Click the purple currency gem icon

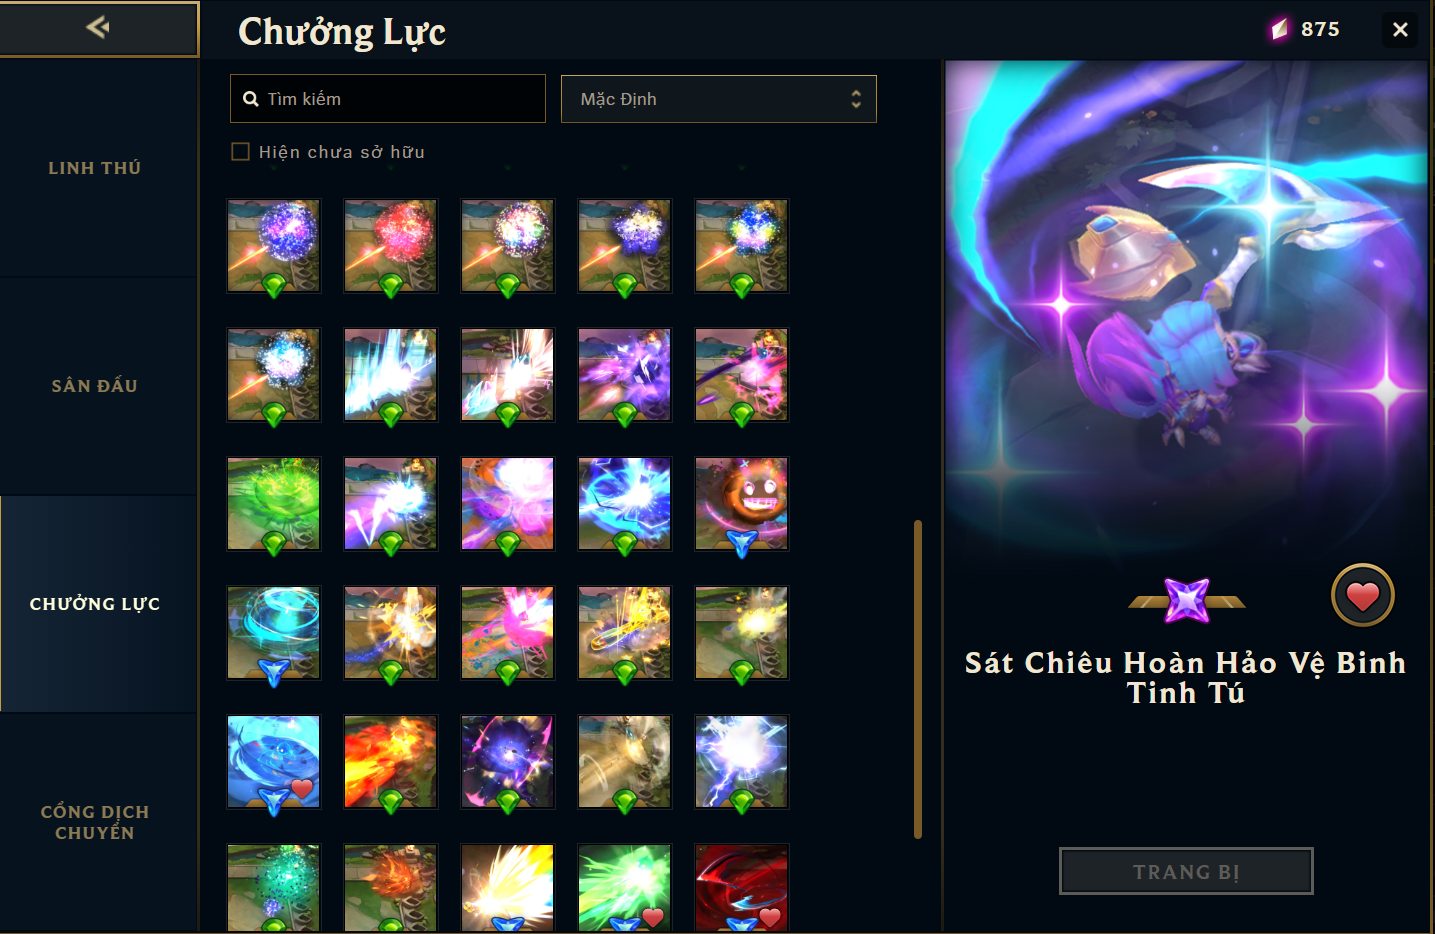(1279, 29)
